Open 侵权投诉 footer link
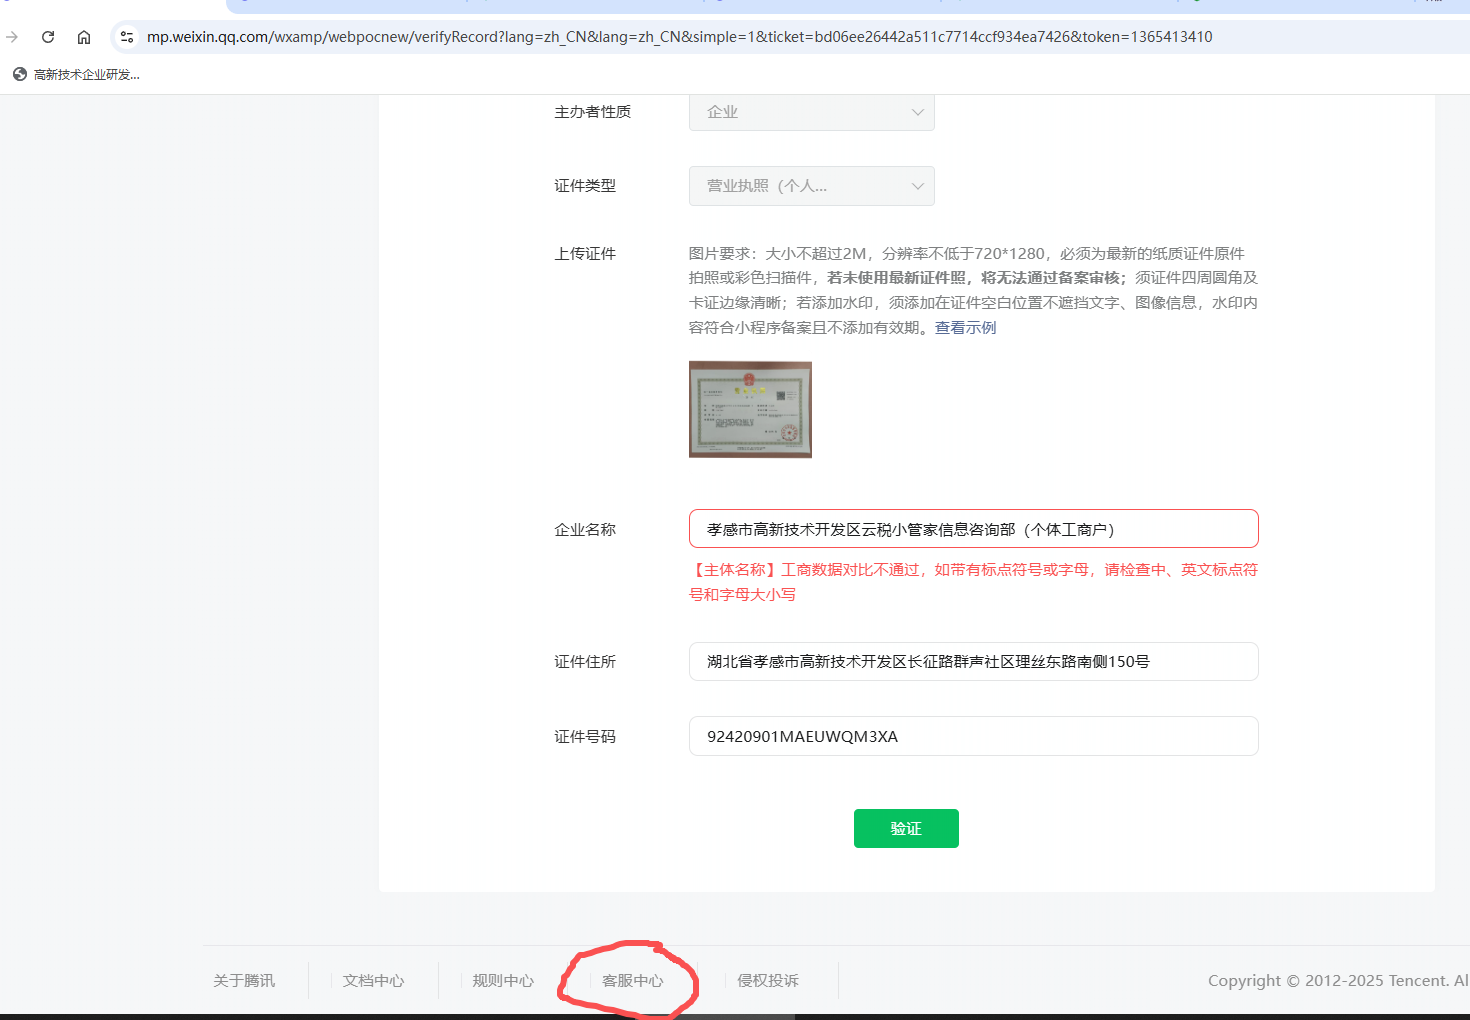1470x1020 pixels. (768, 981)
